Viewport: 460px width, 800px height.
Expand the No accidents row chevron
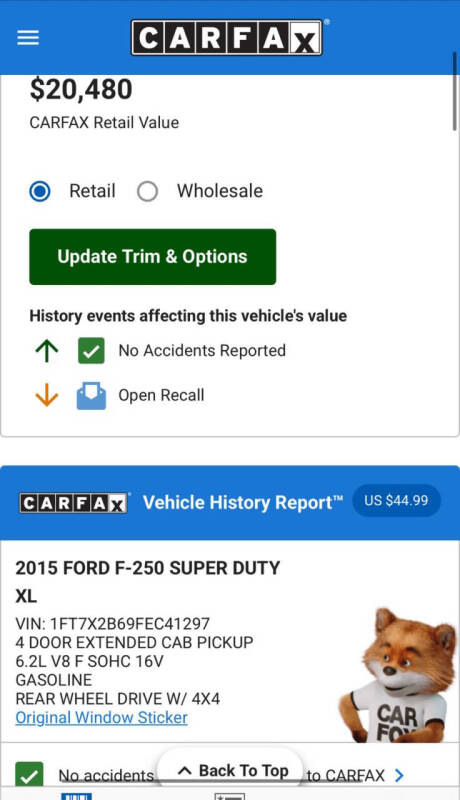[399, 776]
